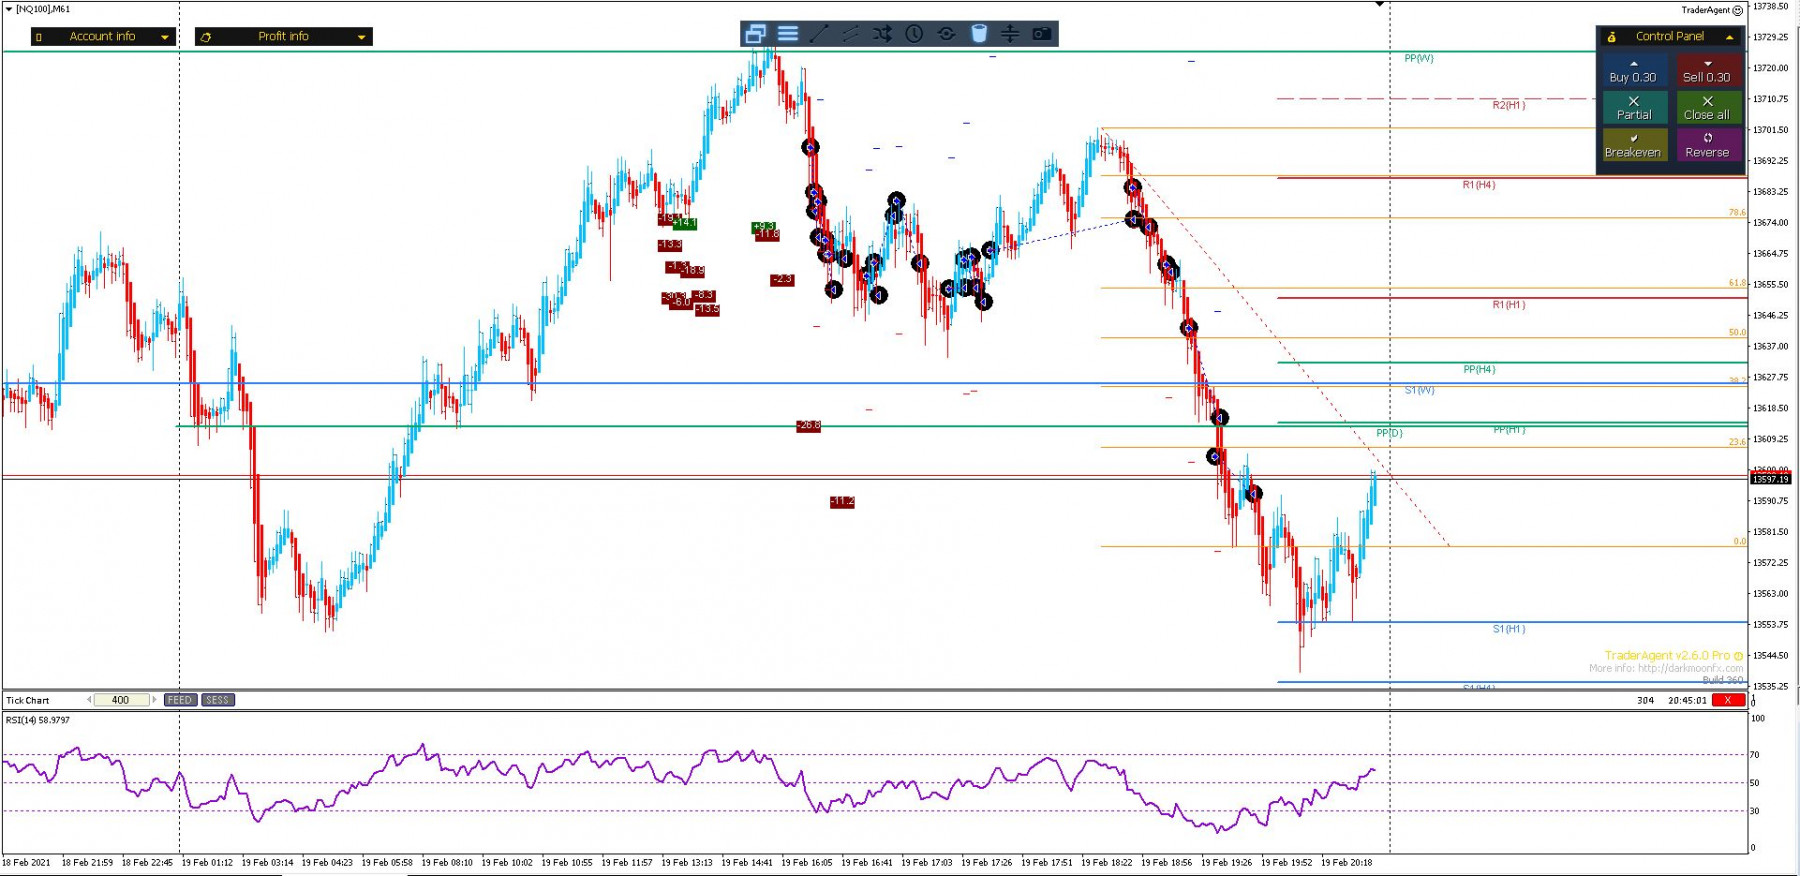
Task: Toggle the FEED button on tick chart
Action: click(x=180, y=700)
